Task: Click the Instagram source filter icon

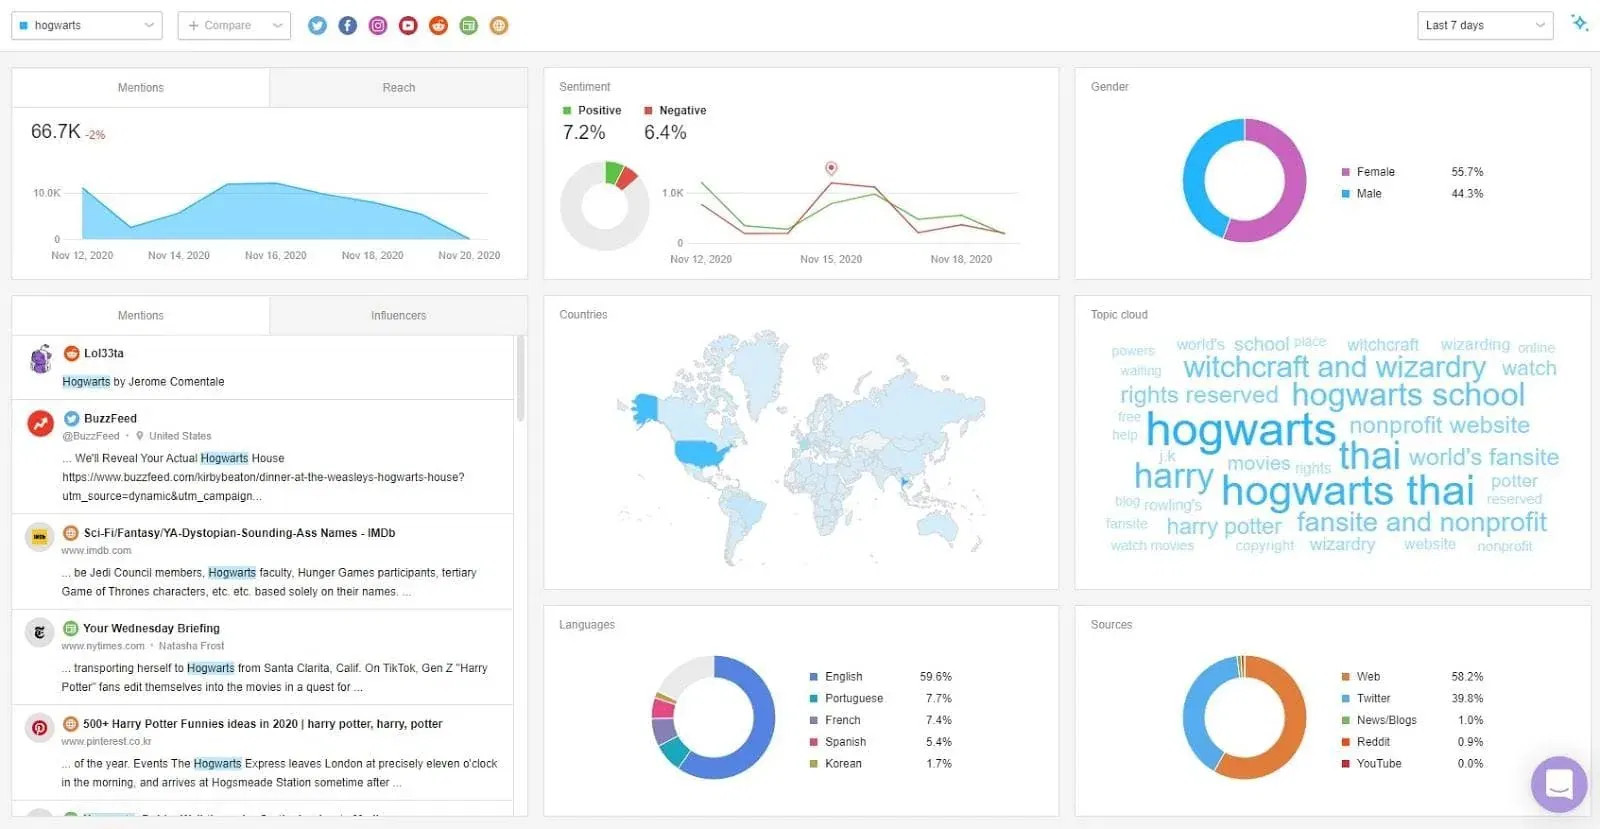Action: coord(378,26)
